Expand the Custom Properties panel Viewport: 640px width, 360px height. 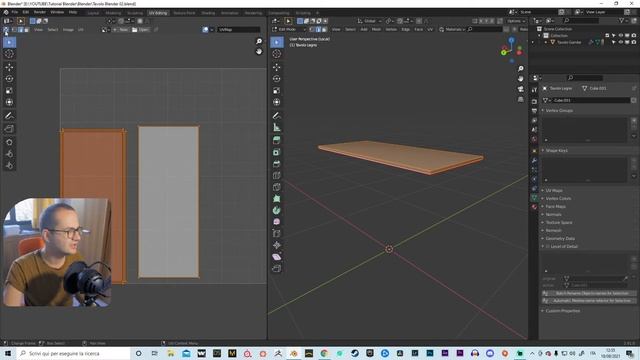tap(562, 311)
